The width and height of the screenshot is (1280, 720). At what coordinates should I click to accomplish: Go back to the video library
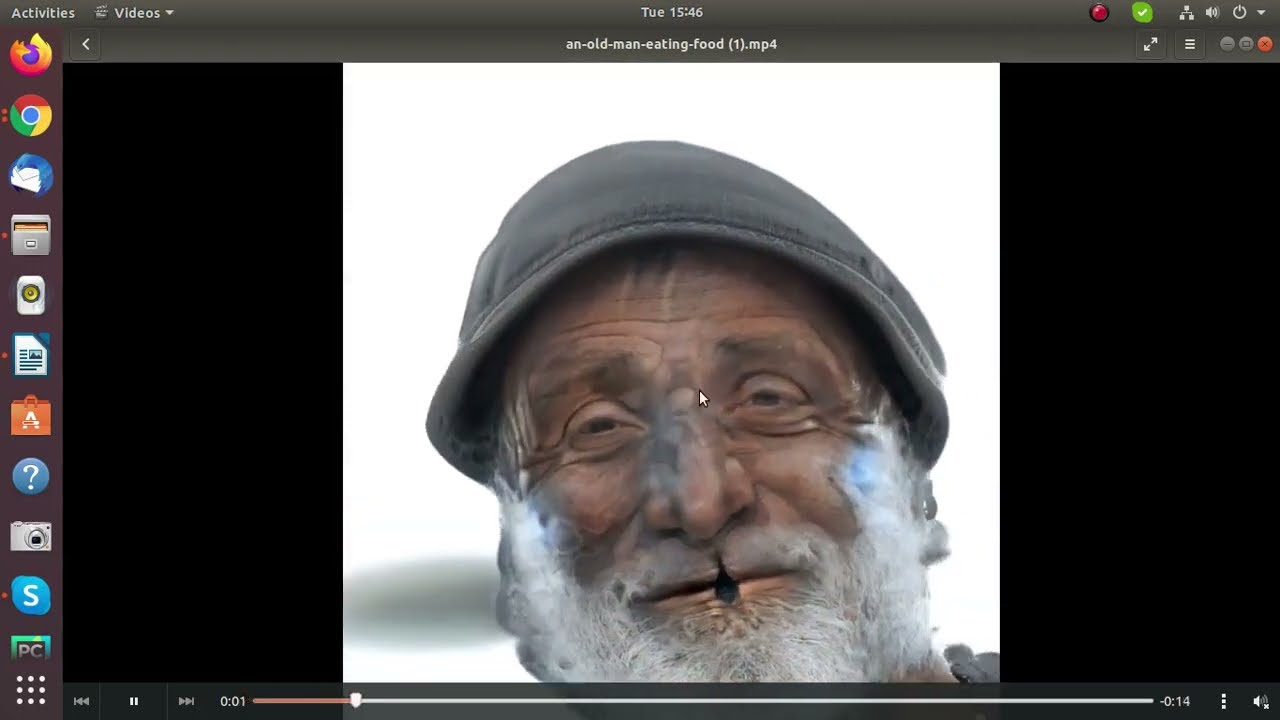coord(86,44)
